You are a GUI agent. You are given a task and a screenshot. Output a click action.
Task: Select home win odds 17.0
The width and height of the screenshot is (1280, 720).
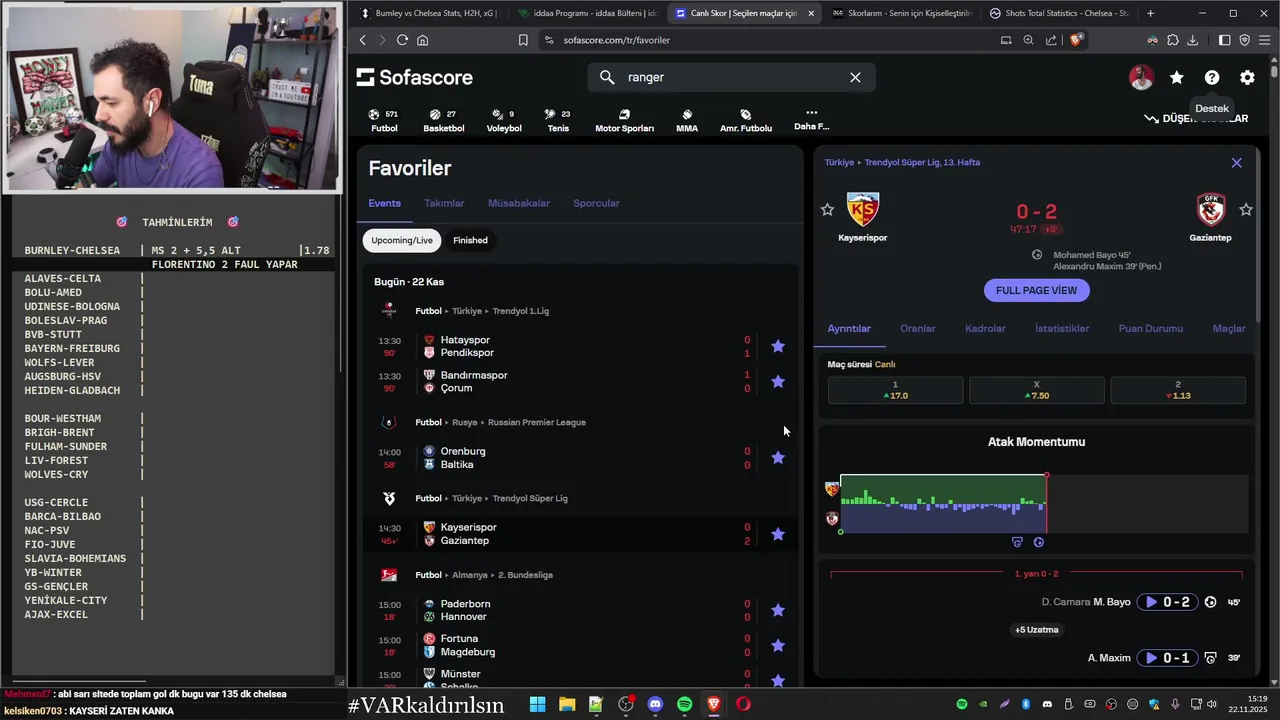coord(895,390)
